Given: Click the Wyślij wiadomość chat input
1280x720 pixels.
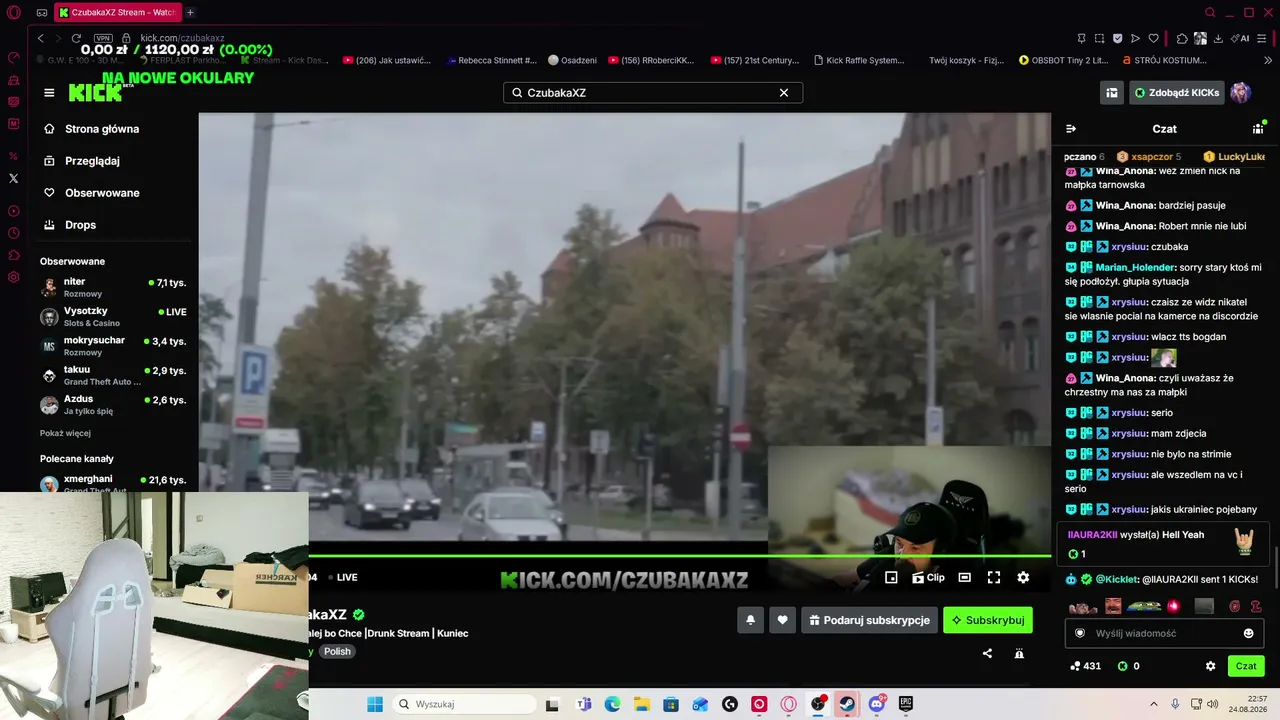Looking at the screenshot, I should click(1164, 633).
